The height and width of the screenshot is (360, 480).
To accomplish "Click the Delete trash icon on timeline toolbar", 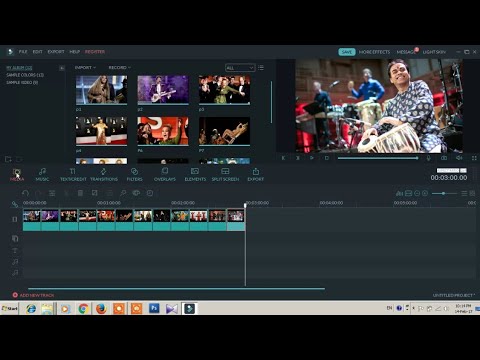I will pos(80,193).
